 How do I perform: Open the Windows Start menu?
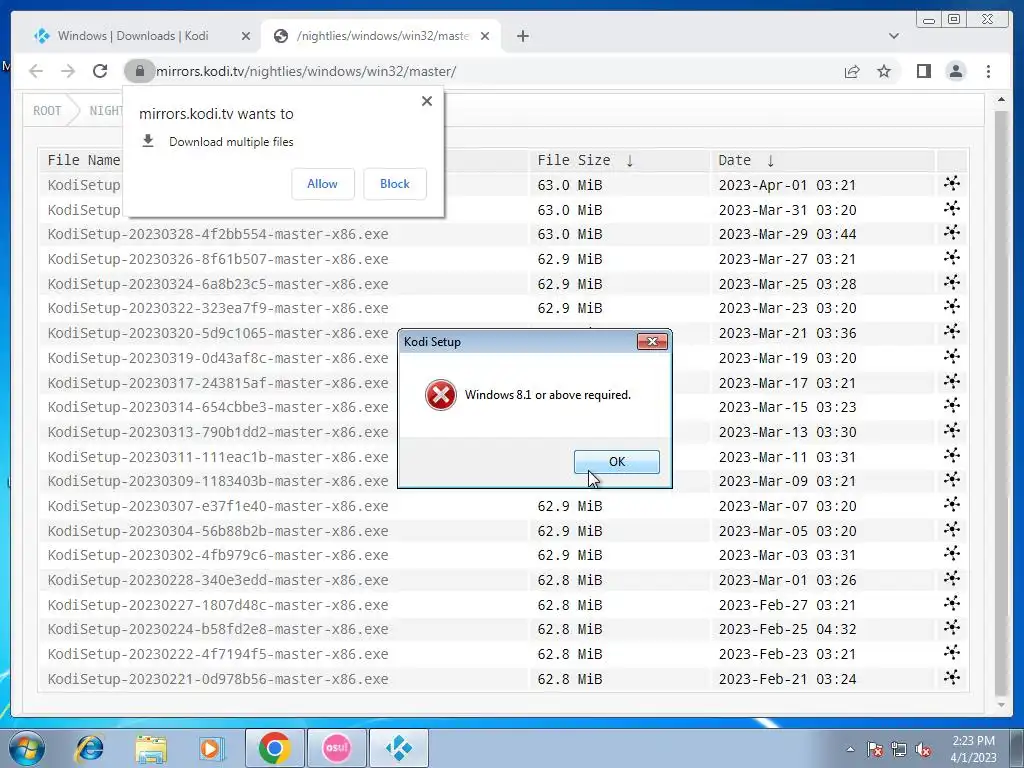(27, 748)
